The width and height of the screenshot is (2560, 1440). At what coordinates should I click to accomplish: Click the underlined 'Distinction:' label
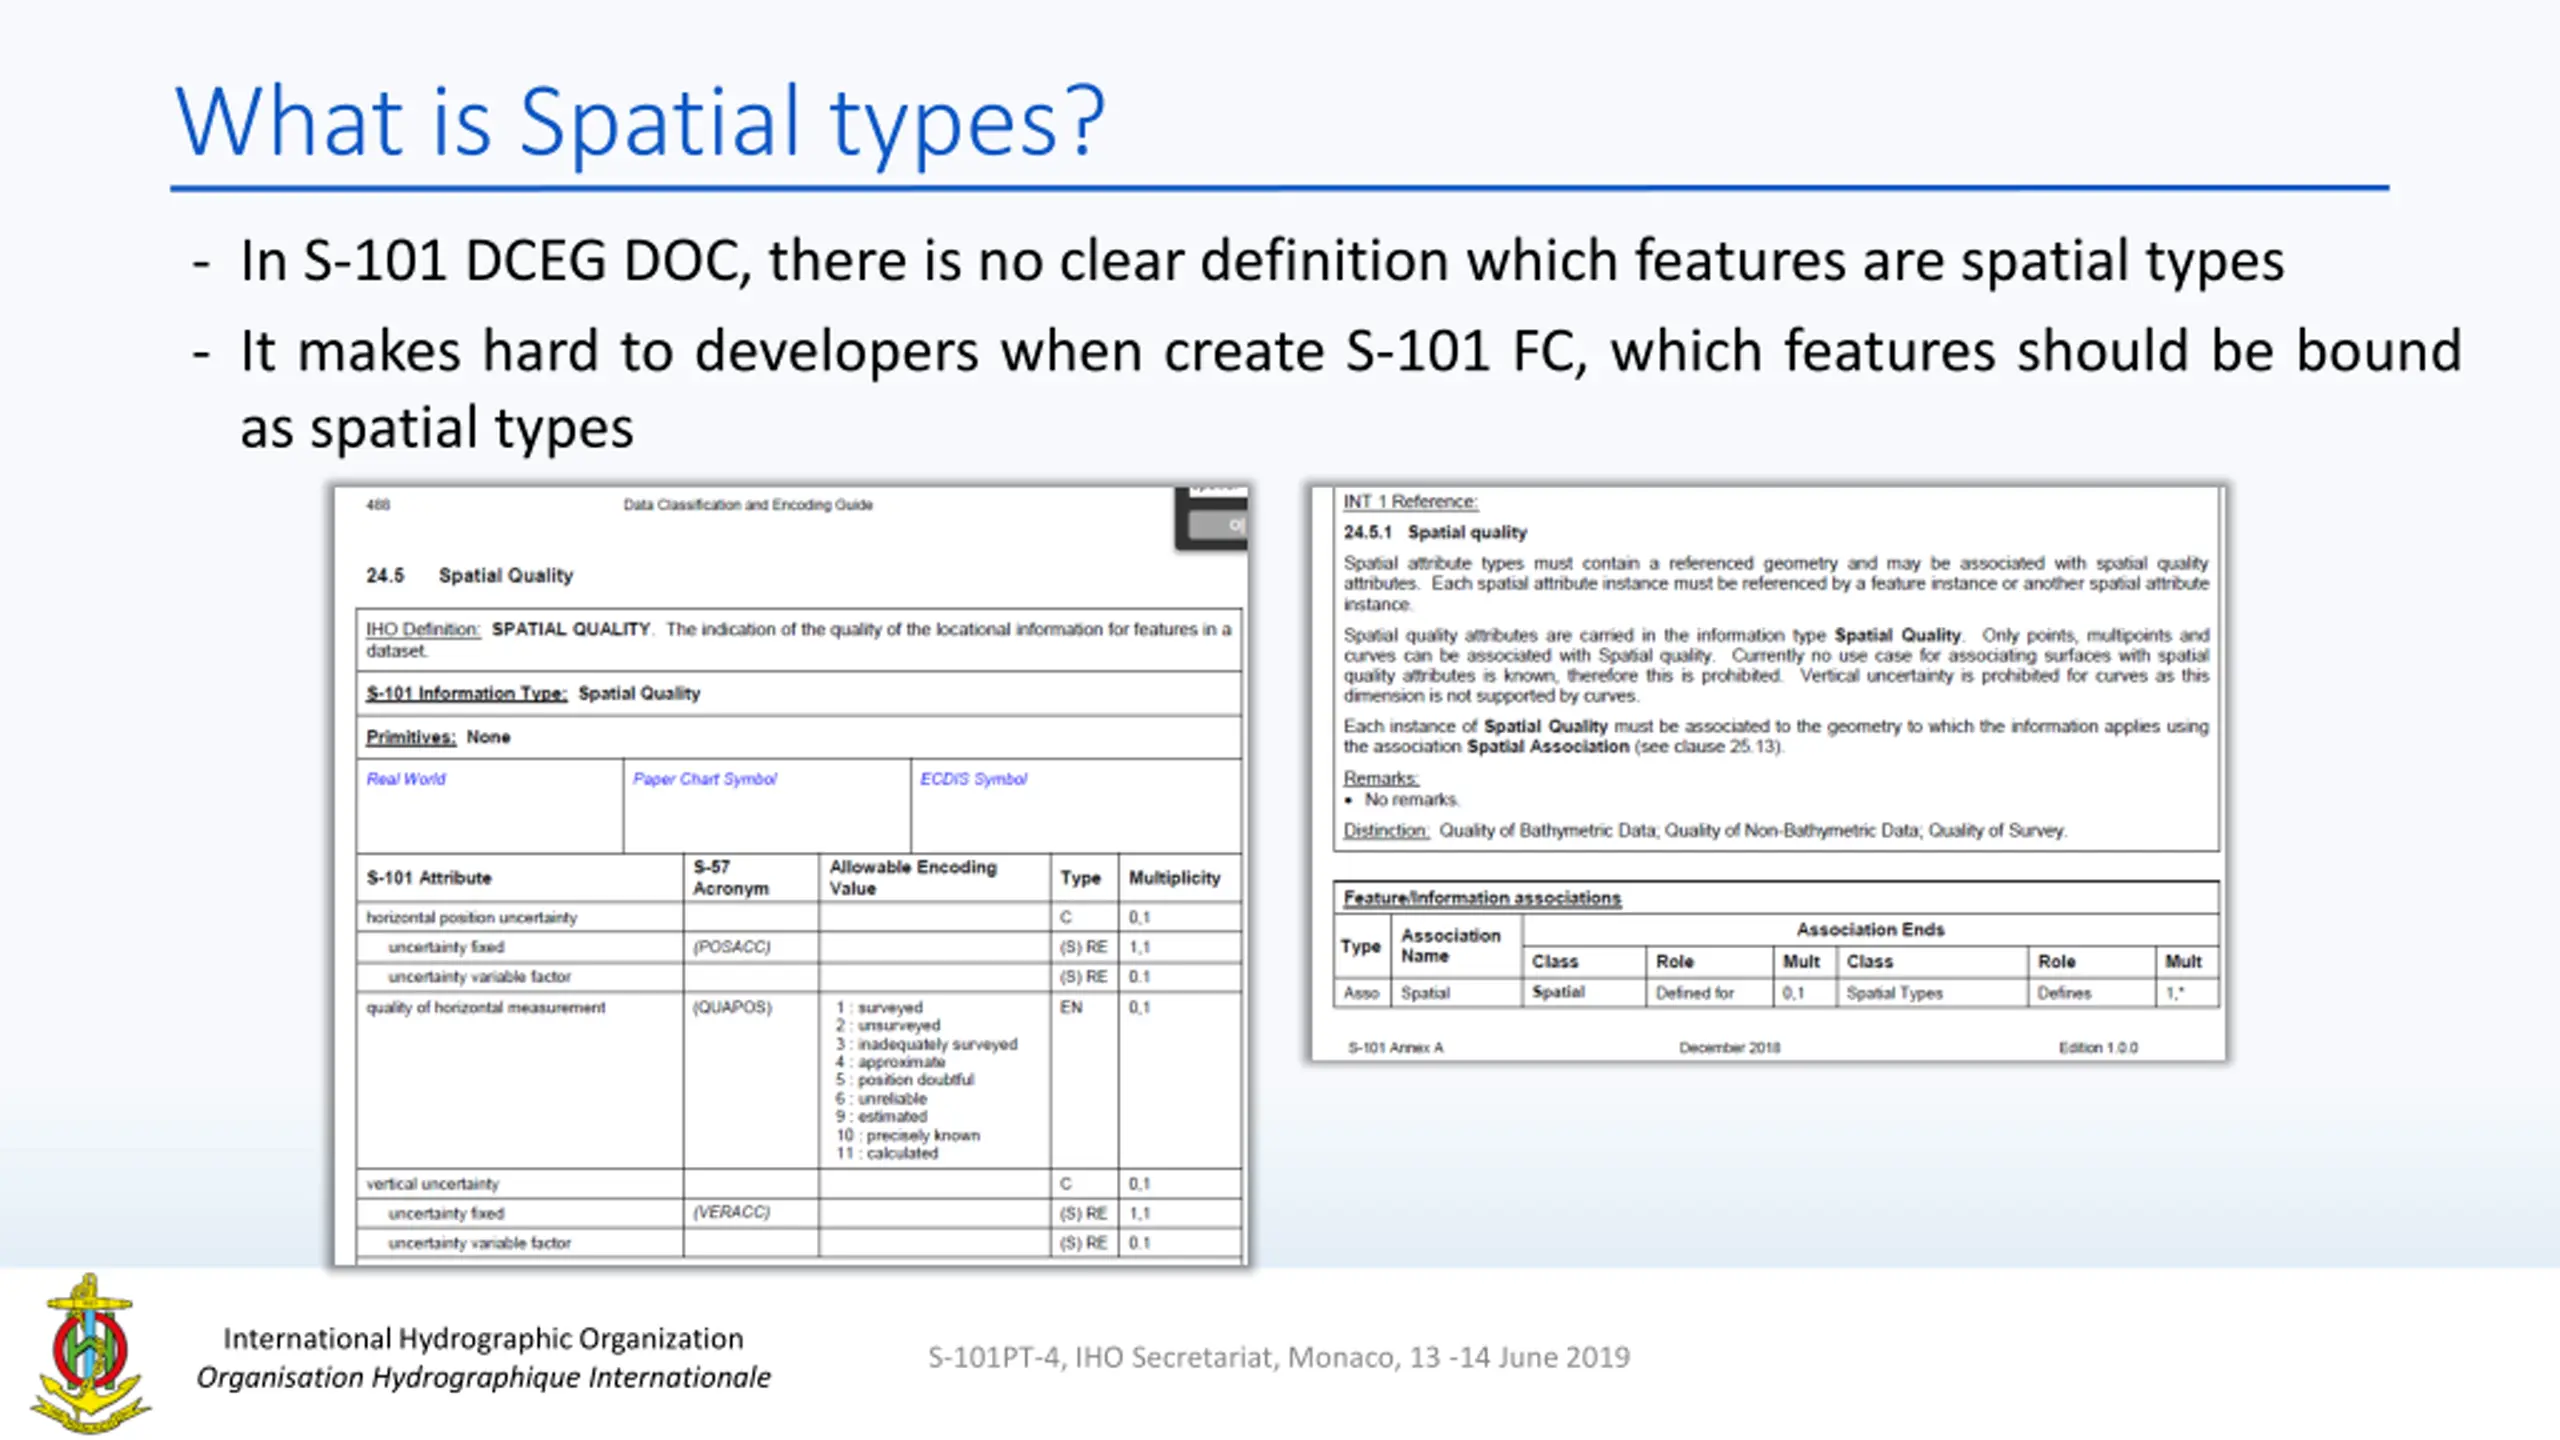[x=1386, y=831]
